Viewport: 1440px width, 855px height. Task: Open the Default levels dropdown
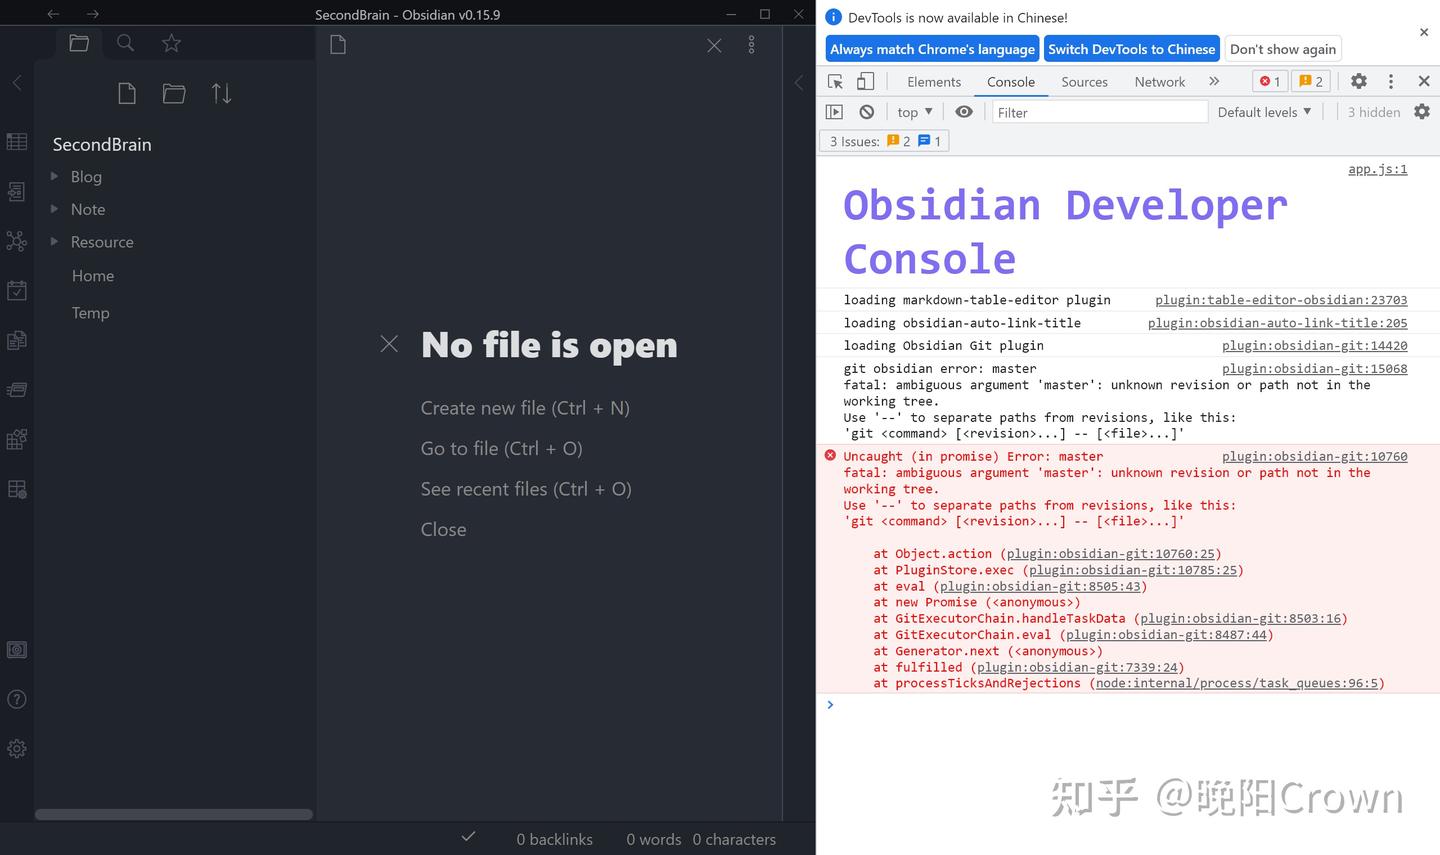(1263, 111)
